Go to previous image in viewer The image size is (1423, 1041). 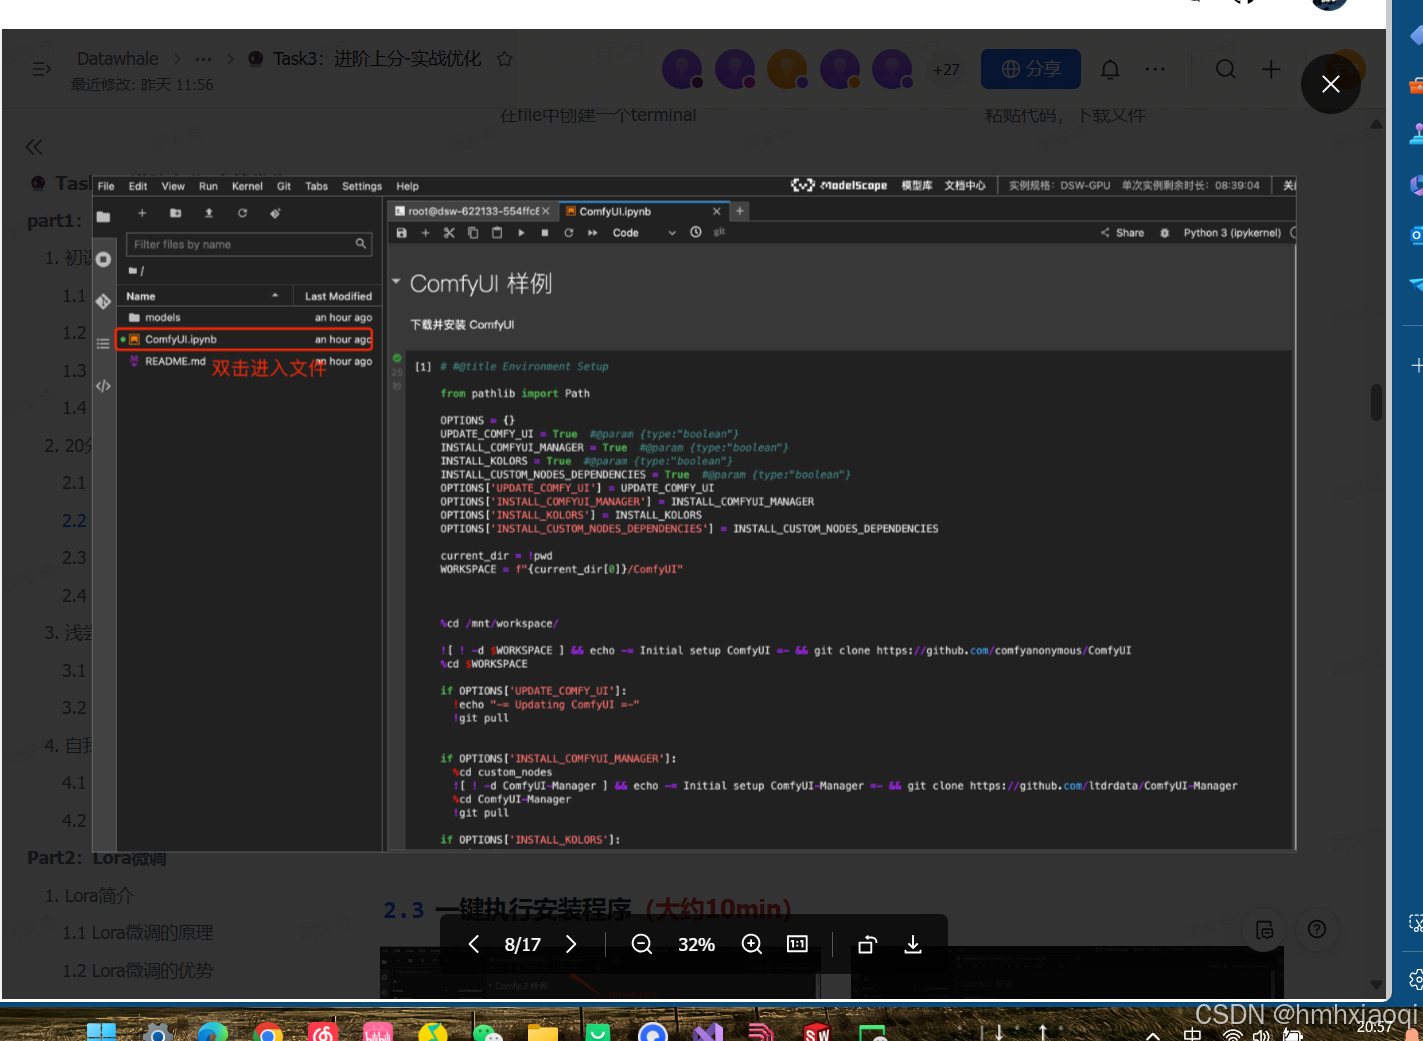pos(474,944)
